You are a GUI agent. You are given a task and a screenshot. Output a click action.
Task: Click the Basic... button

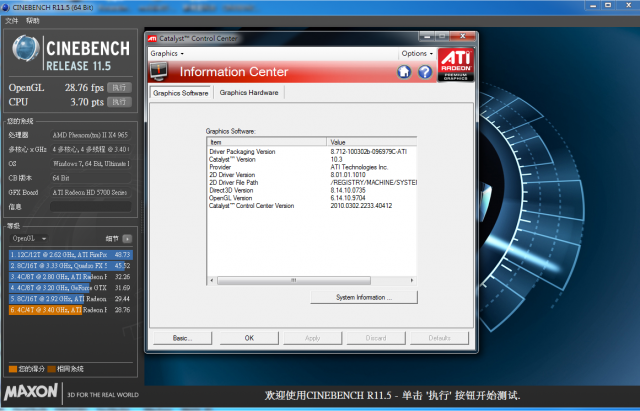pyautogui.click(x=182, y=338)
